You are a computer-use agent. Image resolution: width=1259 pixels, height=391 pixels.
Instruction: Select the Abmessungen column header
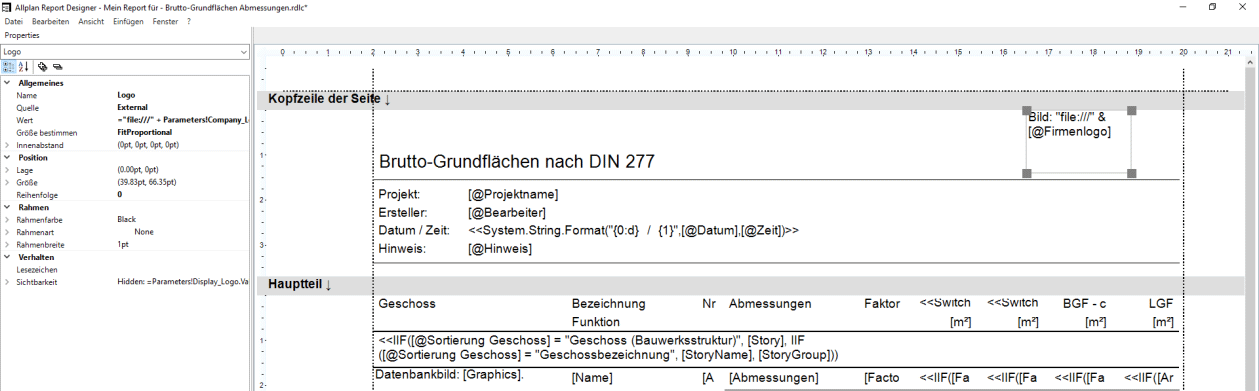click(x=770, y=303)
